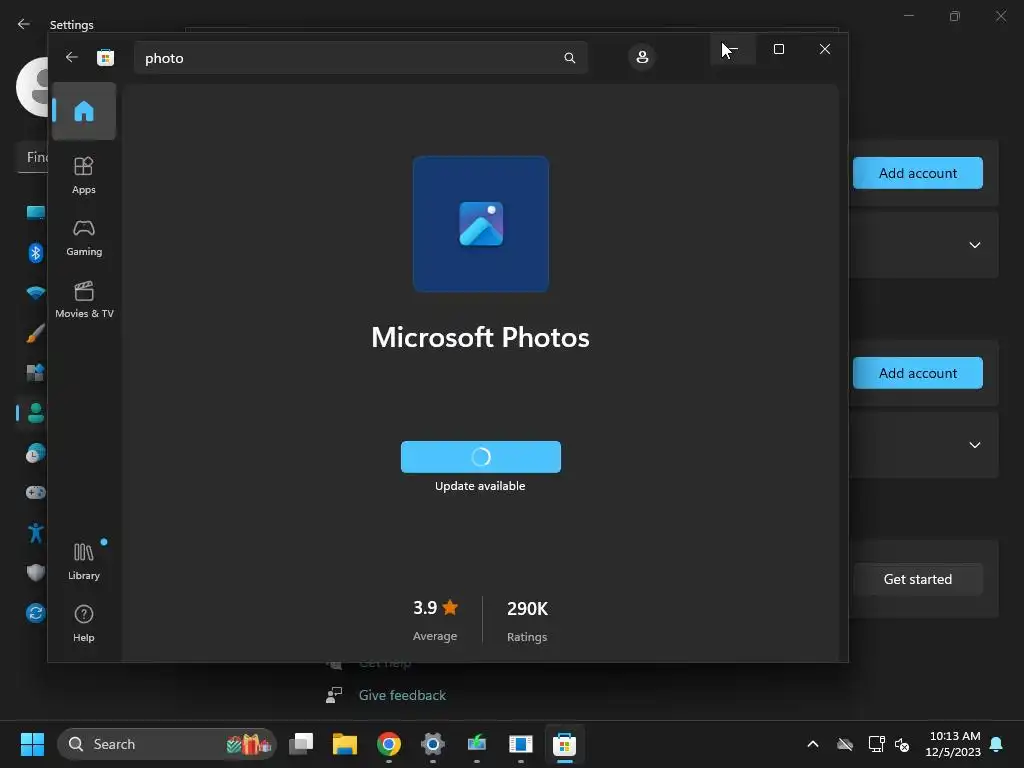Open Task View from the taskbar

(301, 744)
